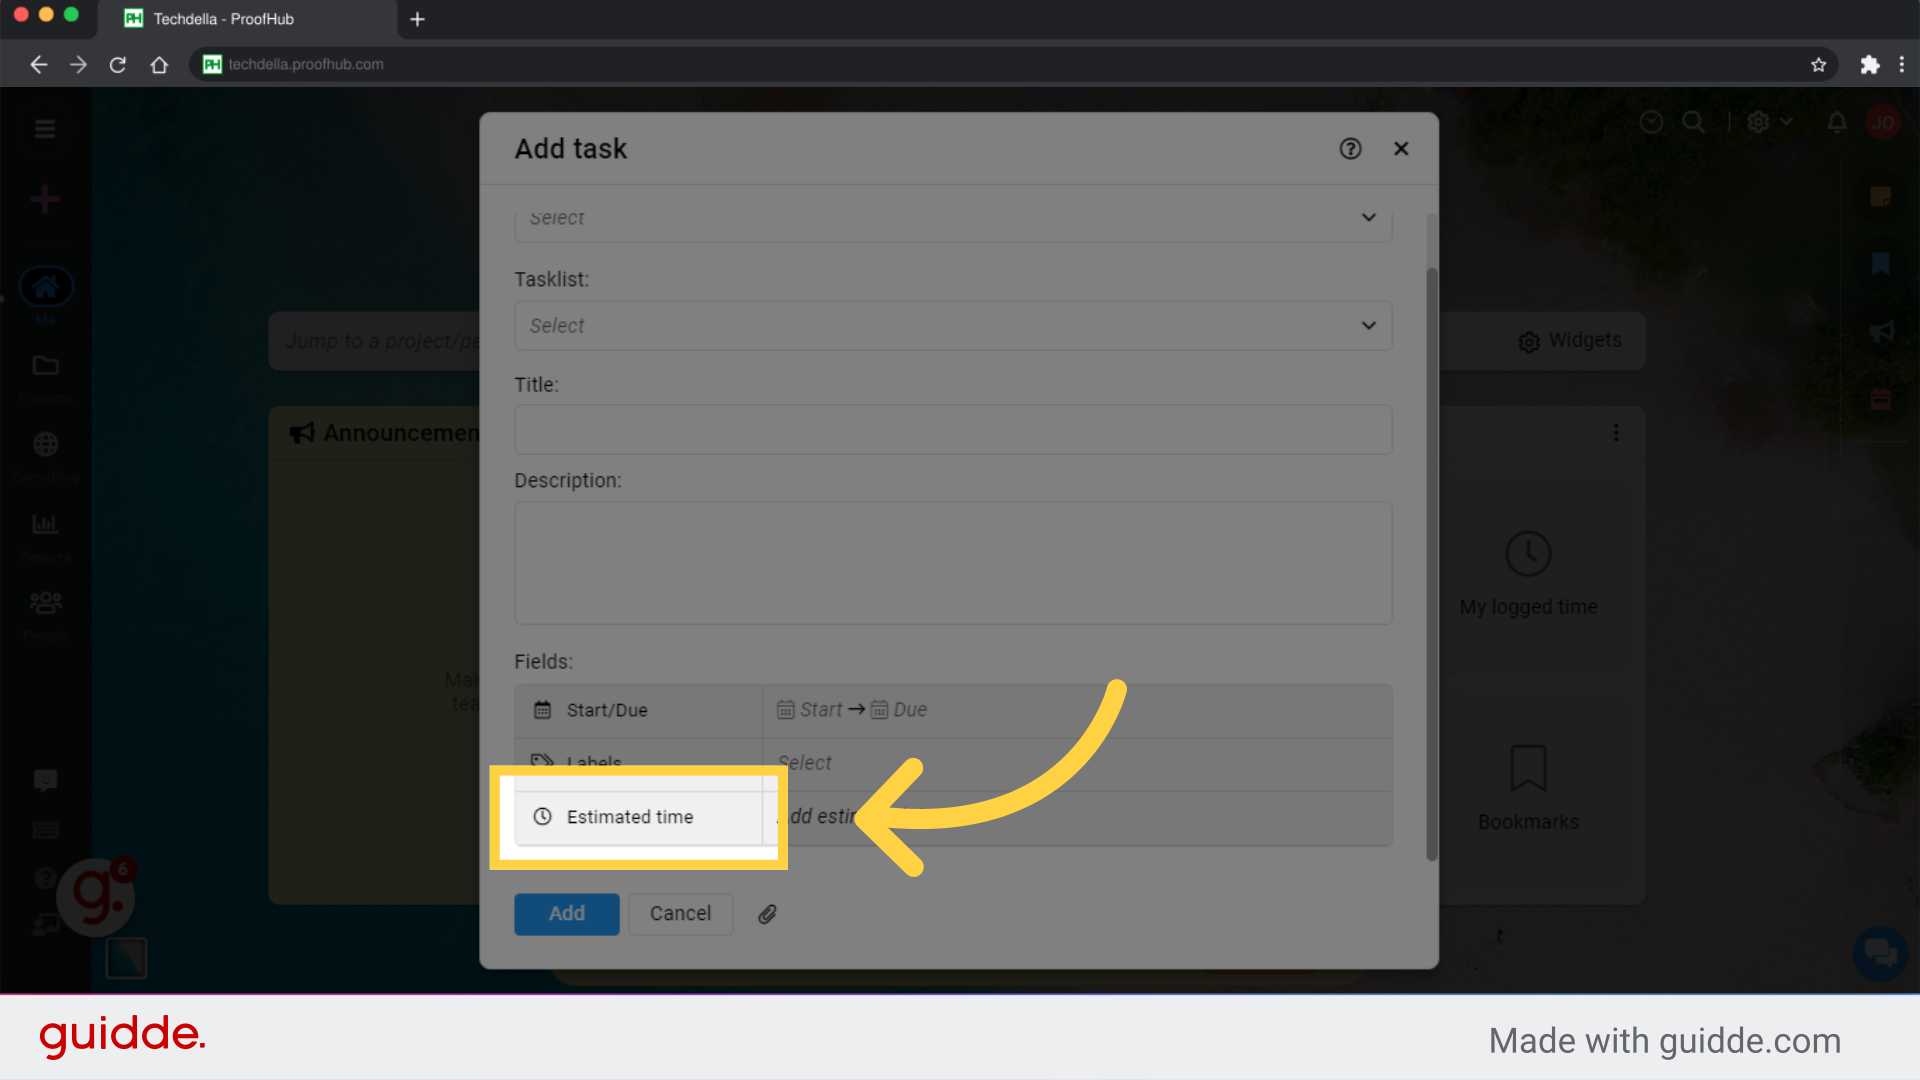Viewport: 1920px width, 1080px height.
Task: Open the Projects folder icon
Action: click(45, 367)
